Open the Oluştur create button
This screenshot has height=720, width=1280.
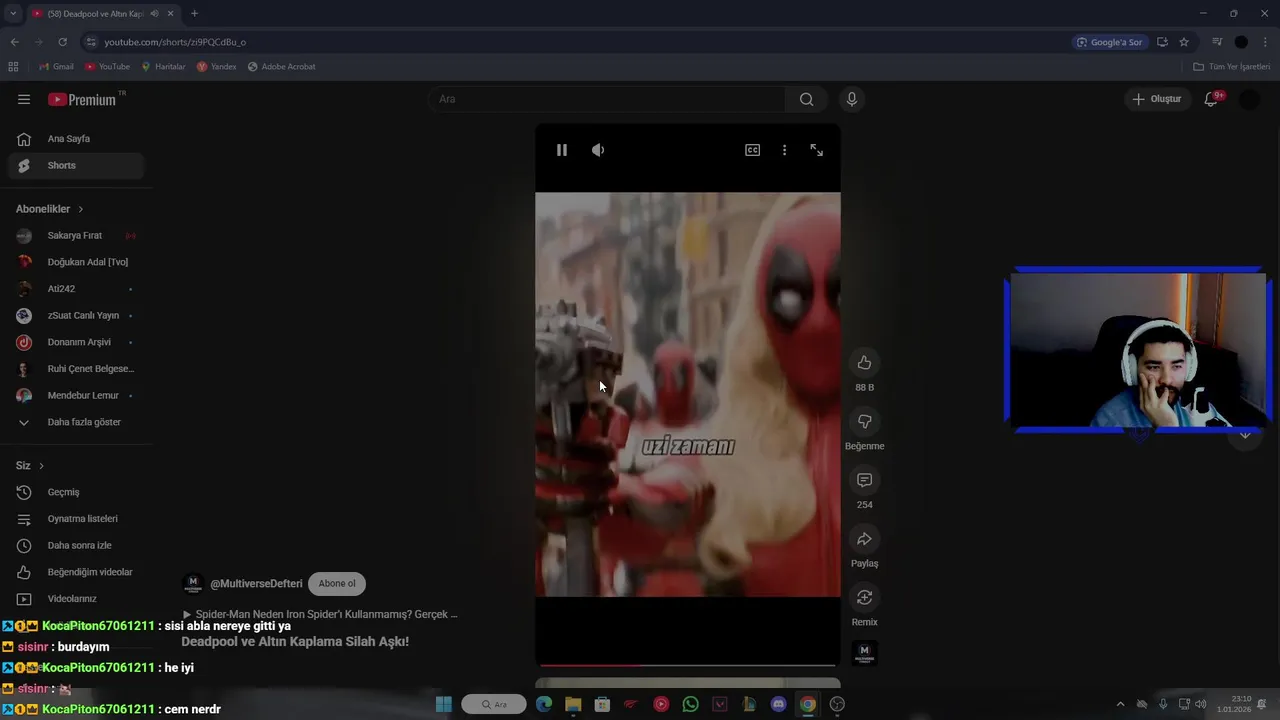tap(1156, 99)
